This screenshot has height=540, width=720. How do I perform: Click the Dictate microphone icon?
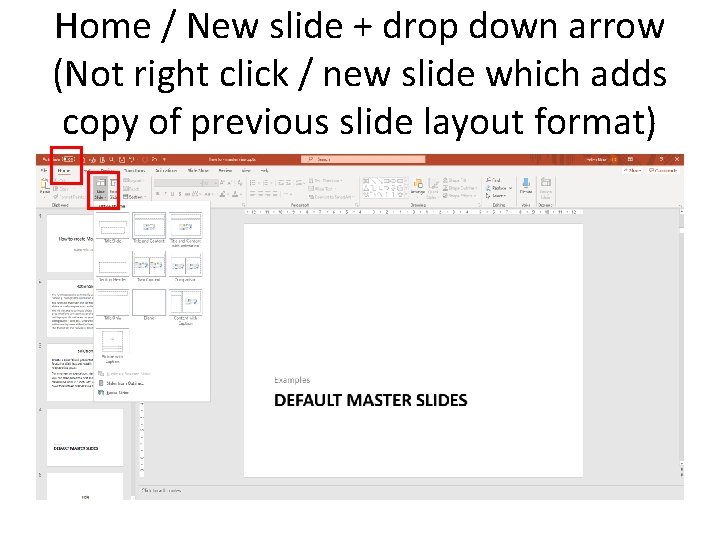tap(526, 186)
